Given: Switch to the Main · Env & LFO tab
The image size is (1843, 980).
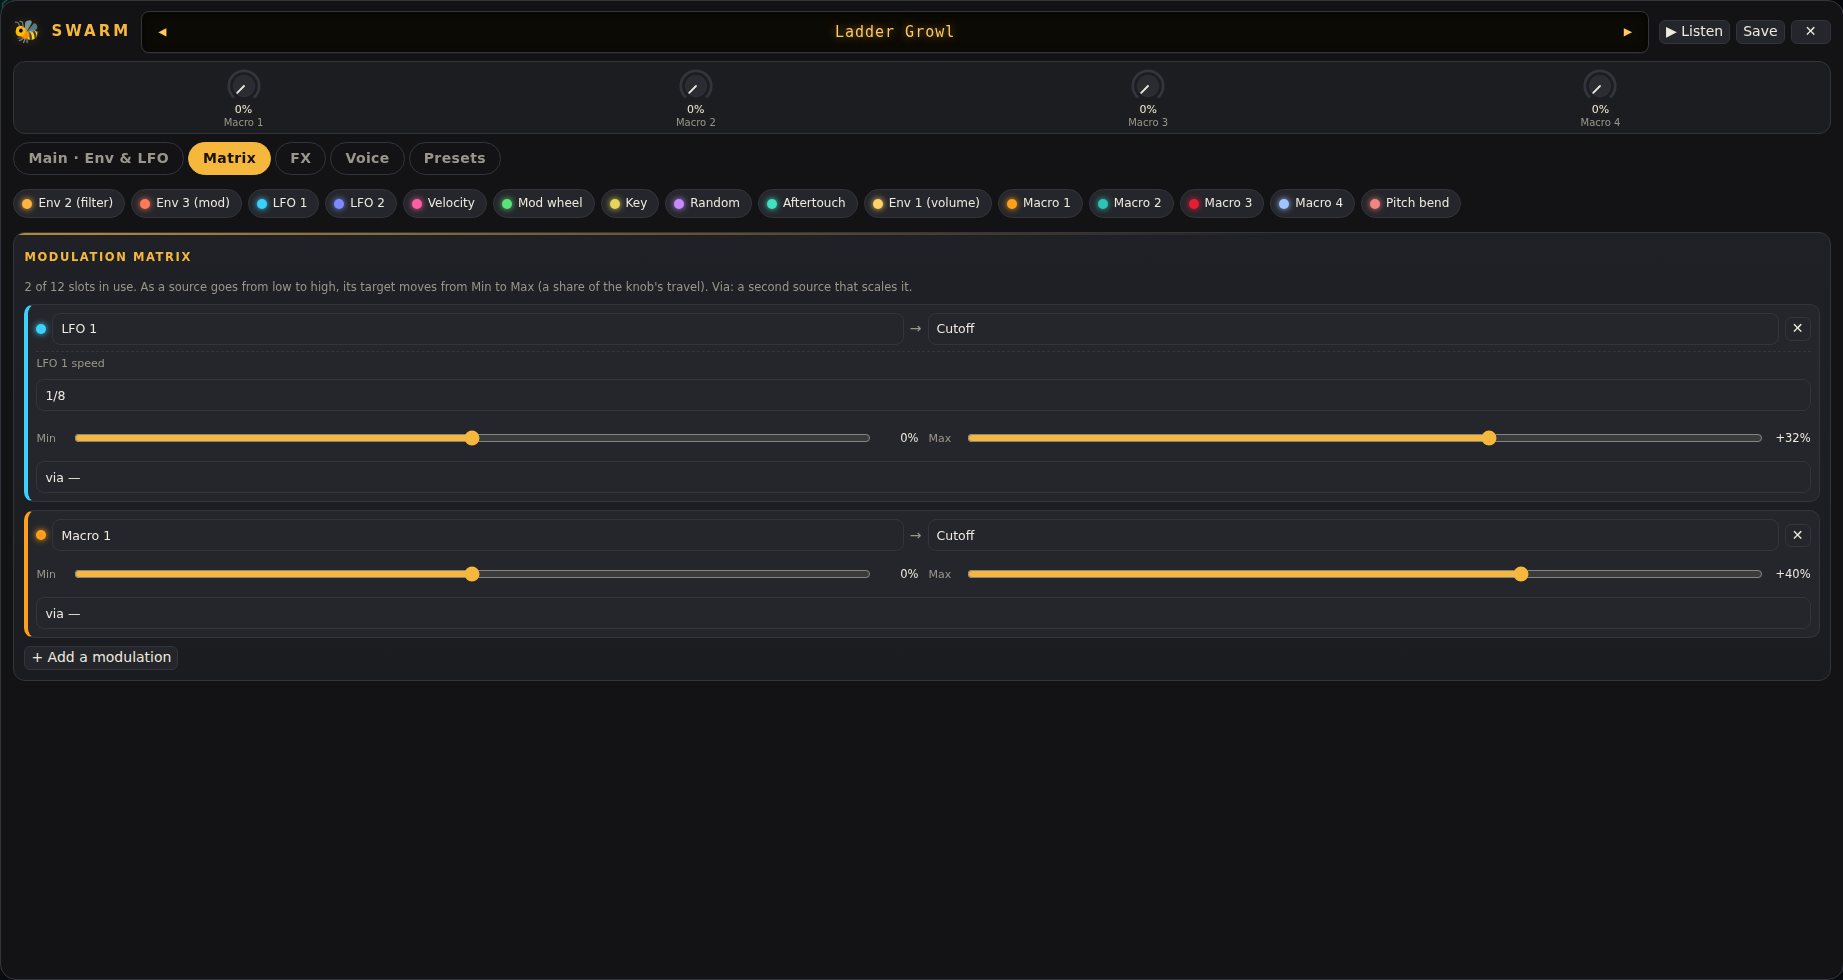Looking at the screenshot, I should coord(98,158).
